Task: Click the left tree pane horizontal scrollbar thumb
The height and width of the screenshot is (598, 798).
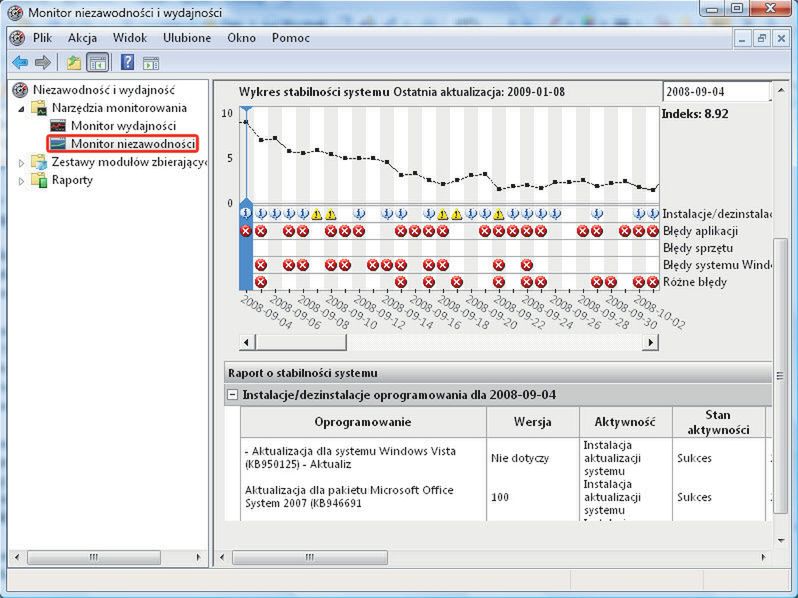Action: pyautogui.click(x=94, y=557)
